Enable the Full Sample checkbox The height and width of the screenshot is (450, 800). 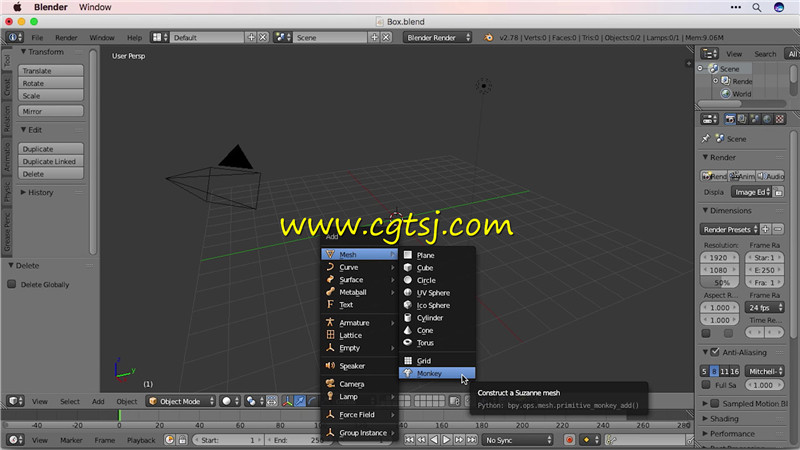pos(706,385)
